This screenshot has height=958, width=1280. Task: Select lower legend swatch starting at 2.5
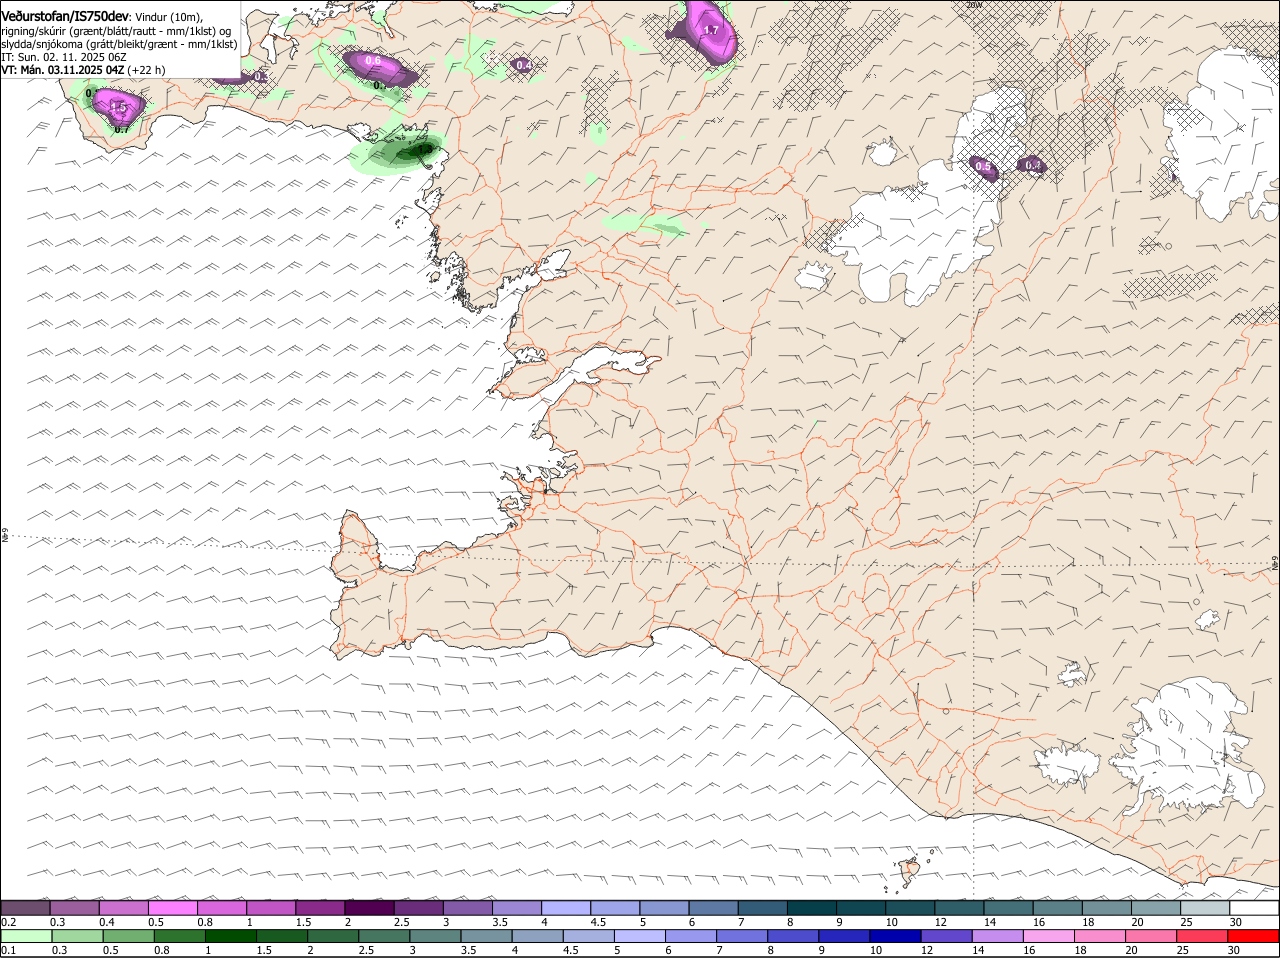[384, 936]
